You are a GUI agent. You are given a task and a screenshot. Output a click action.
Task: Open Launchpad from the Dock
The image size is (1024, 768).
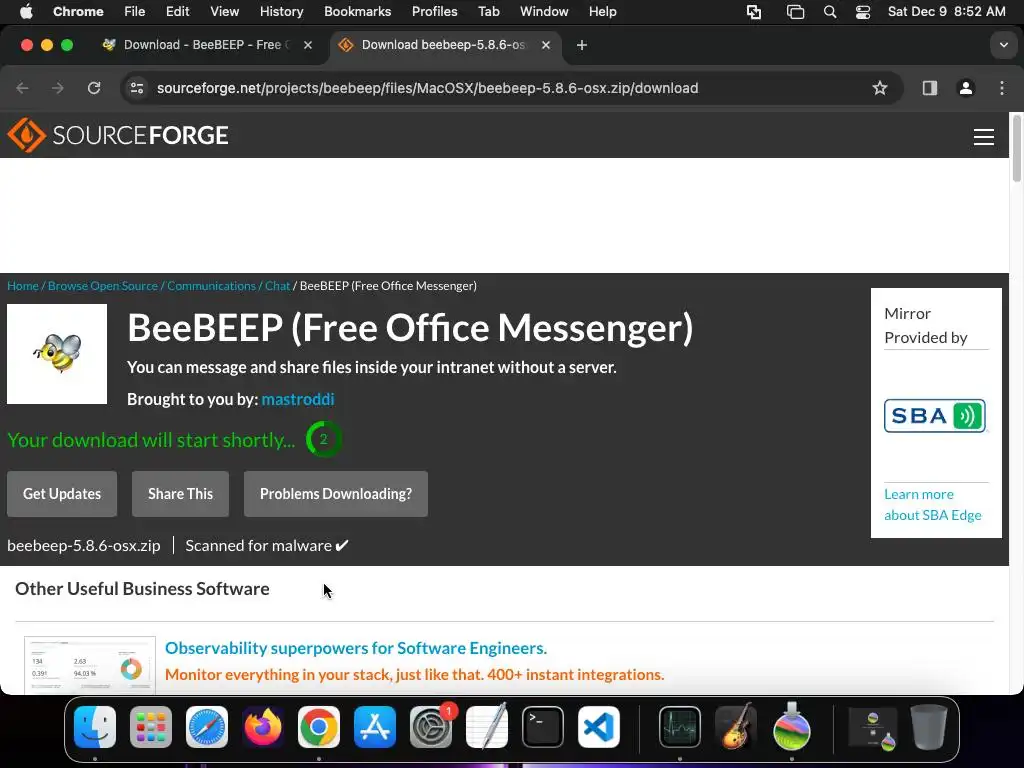151,727
